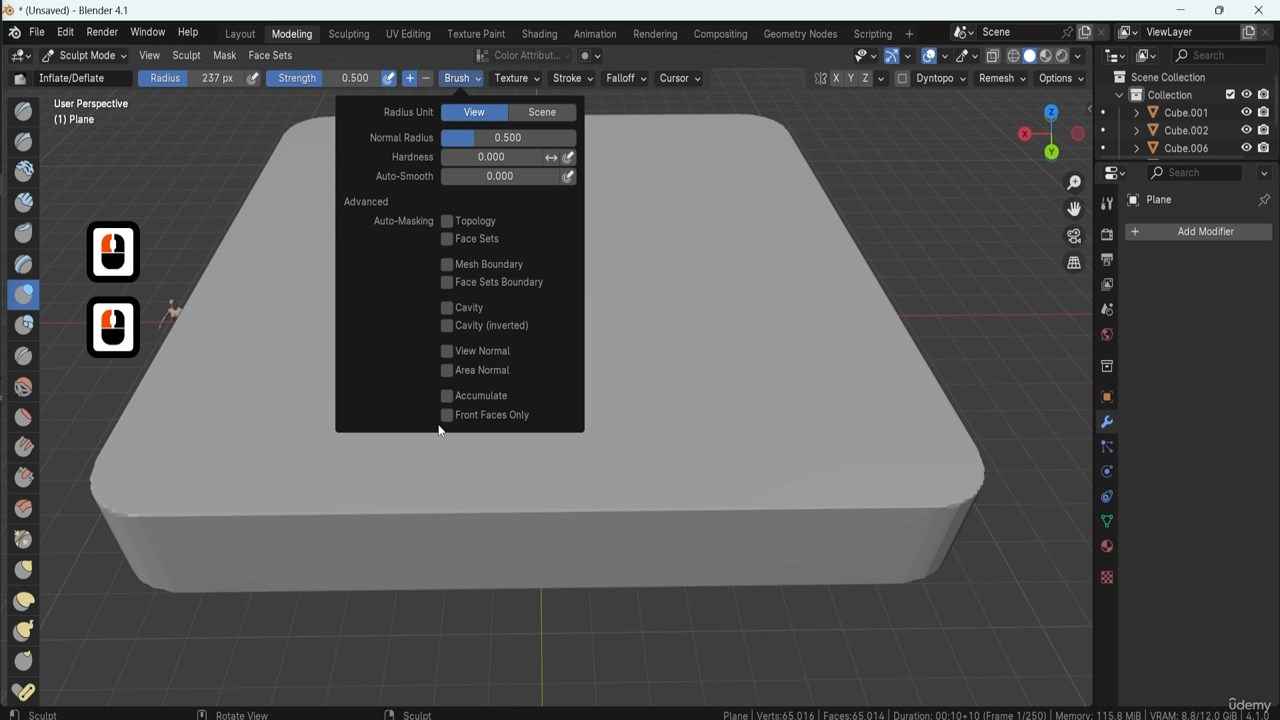Adjust the Normal Radius slider
The height and width of the screenshot is (720, 1280).
(508, 138)
